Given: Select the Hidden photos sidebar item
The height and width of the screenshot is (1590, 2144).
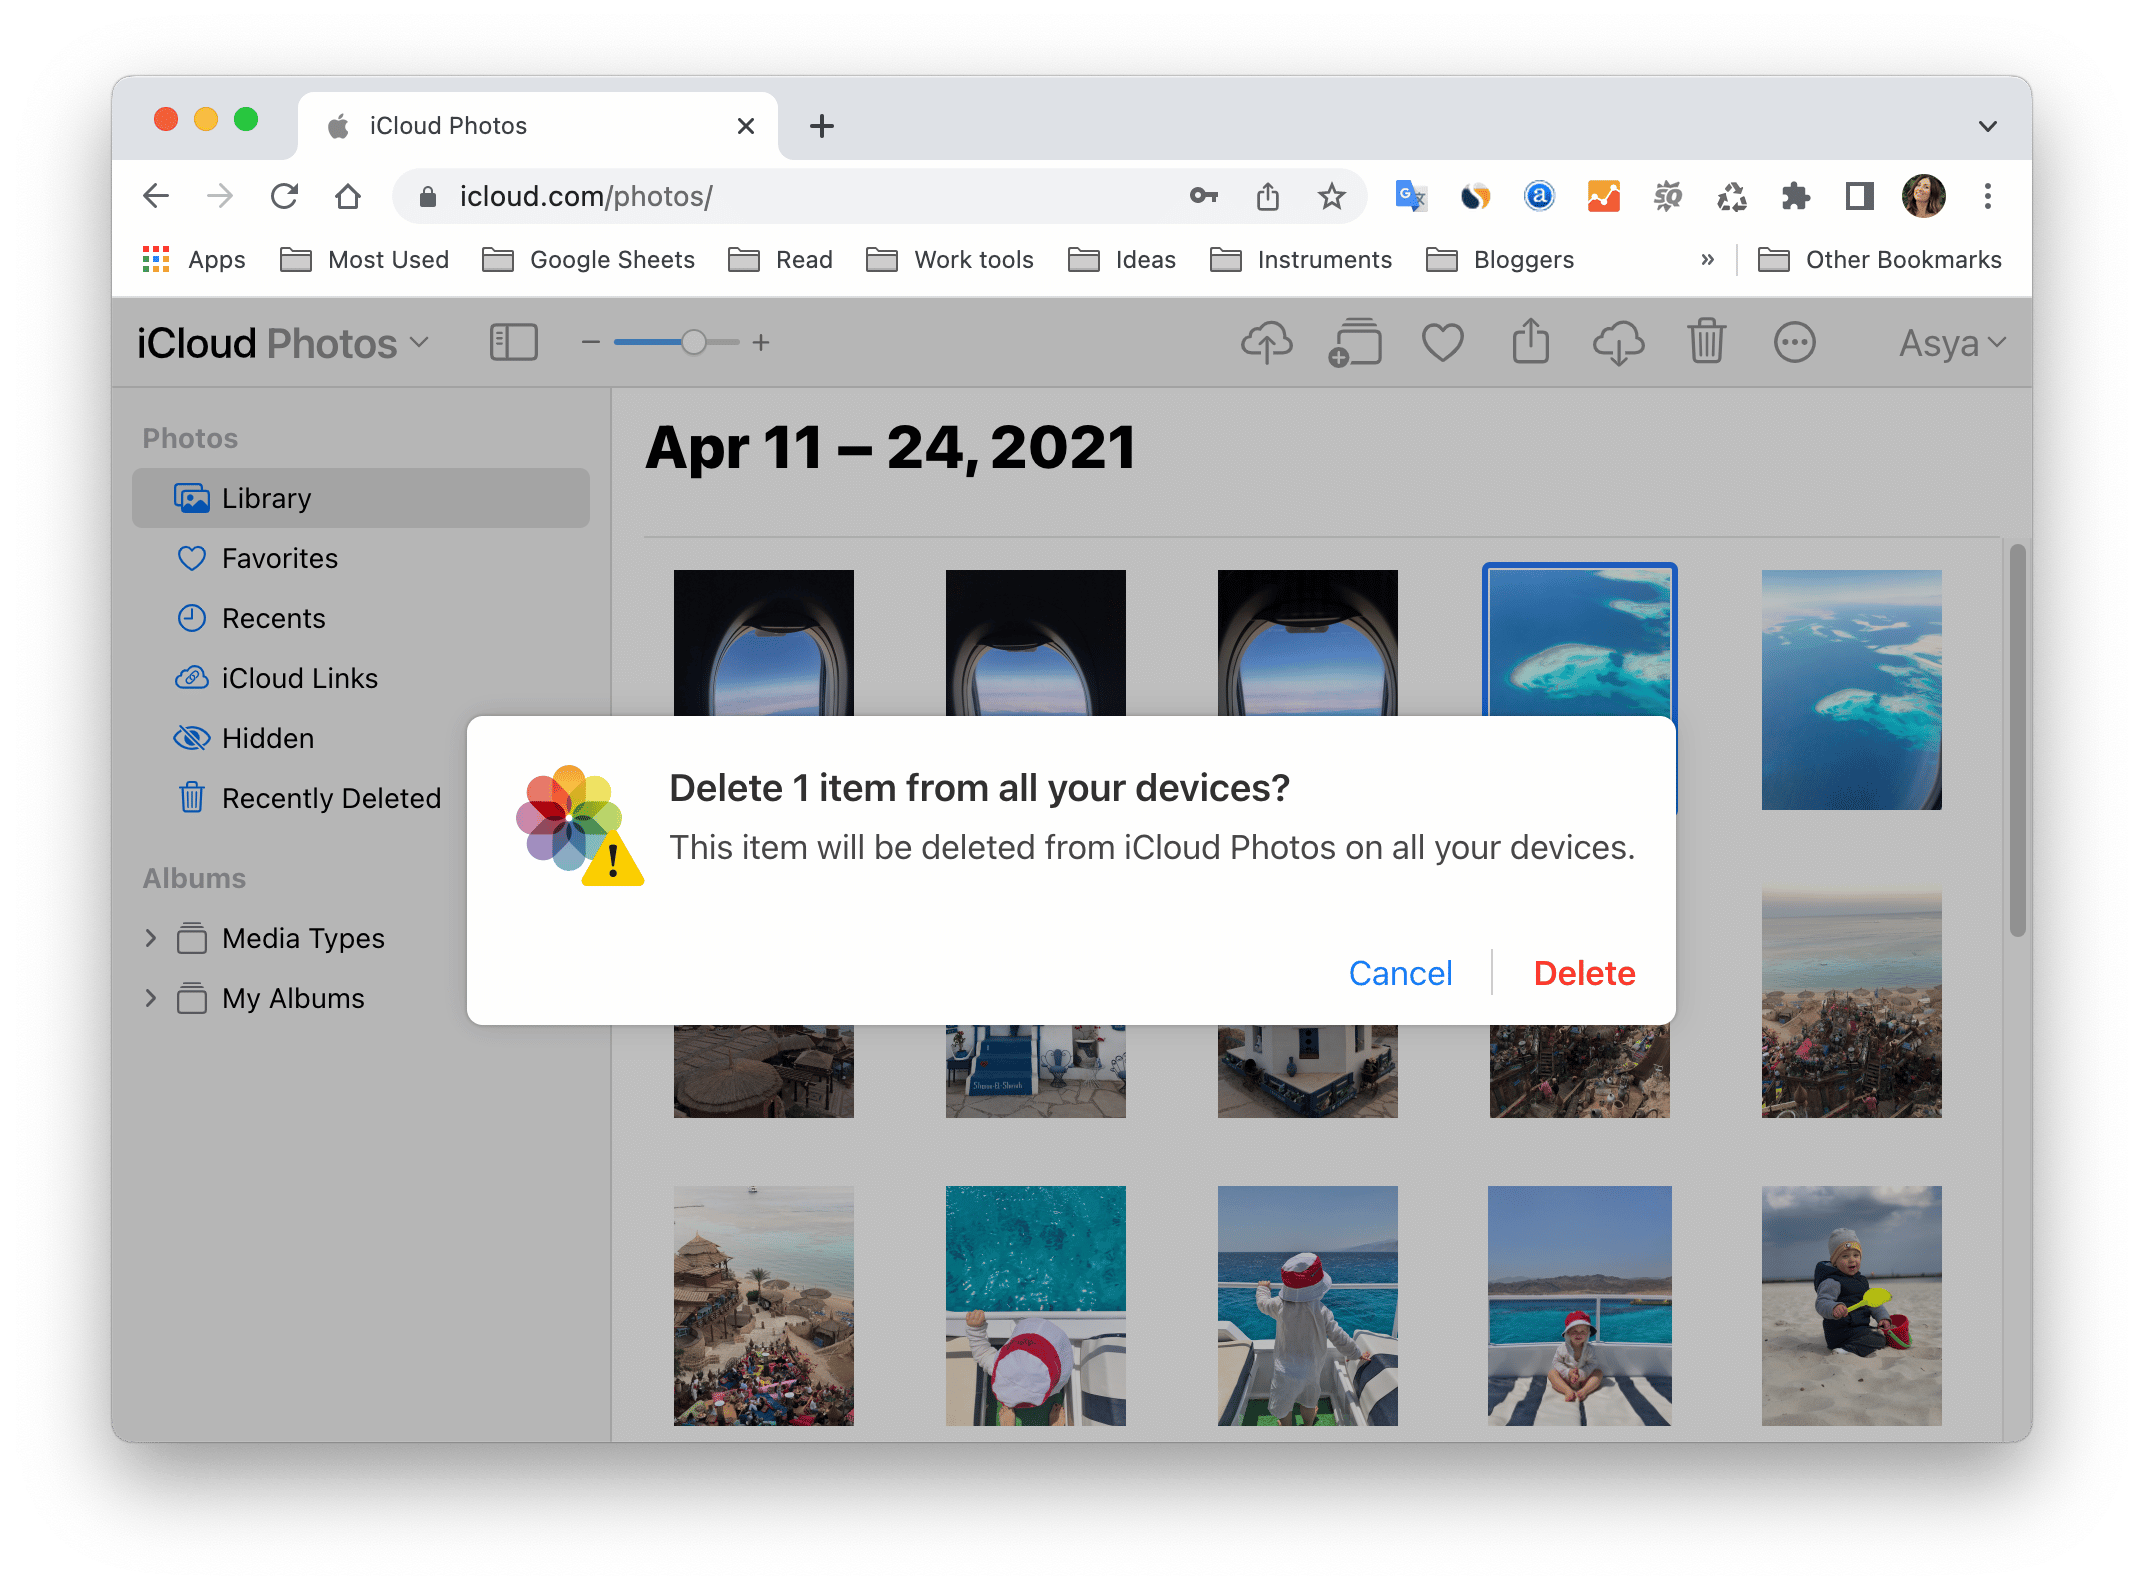Looking at the screenshot, I should [267, 737].
